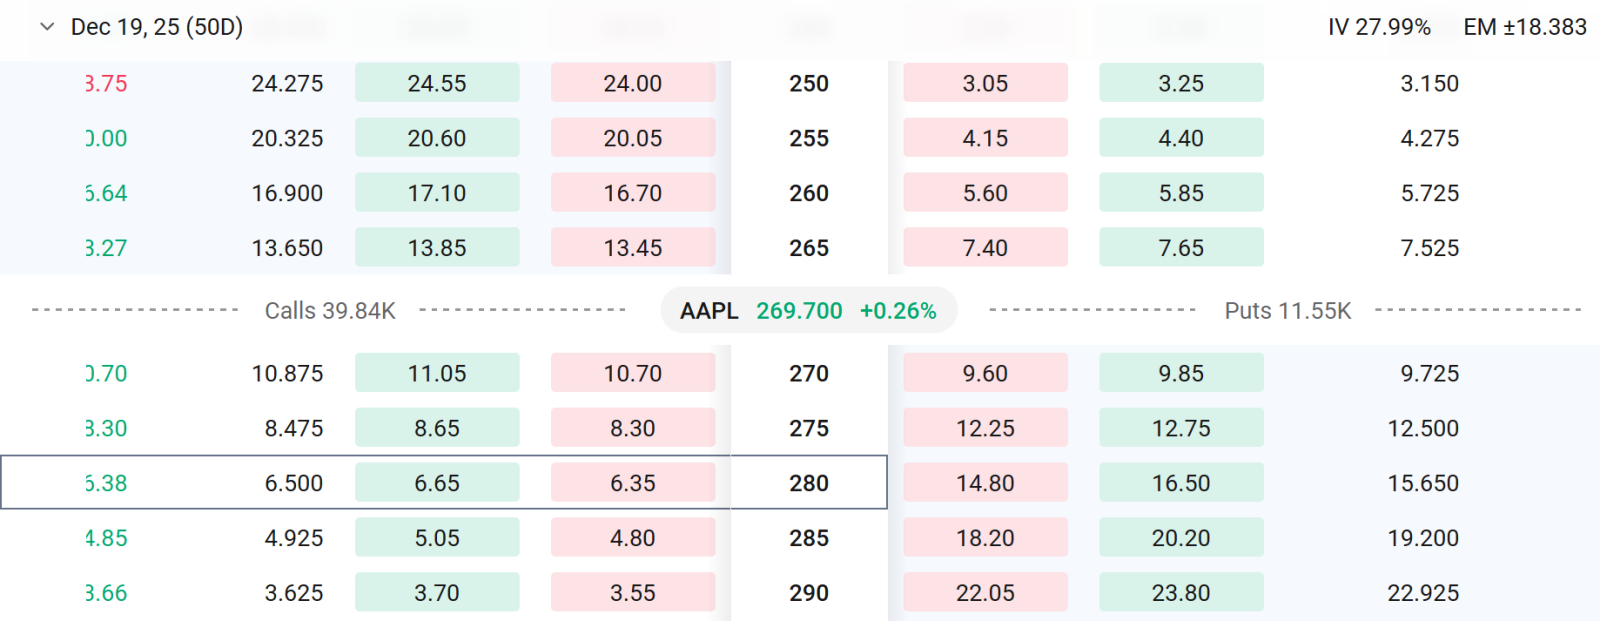Click the IV 27.99% indicator
The image size is (1600, 621).
(x=1379, y=27)
